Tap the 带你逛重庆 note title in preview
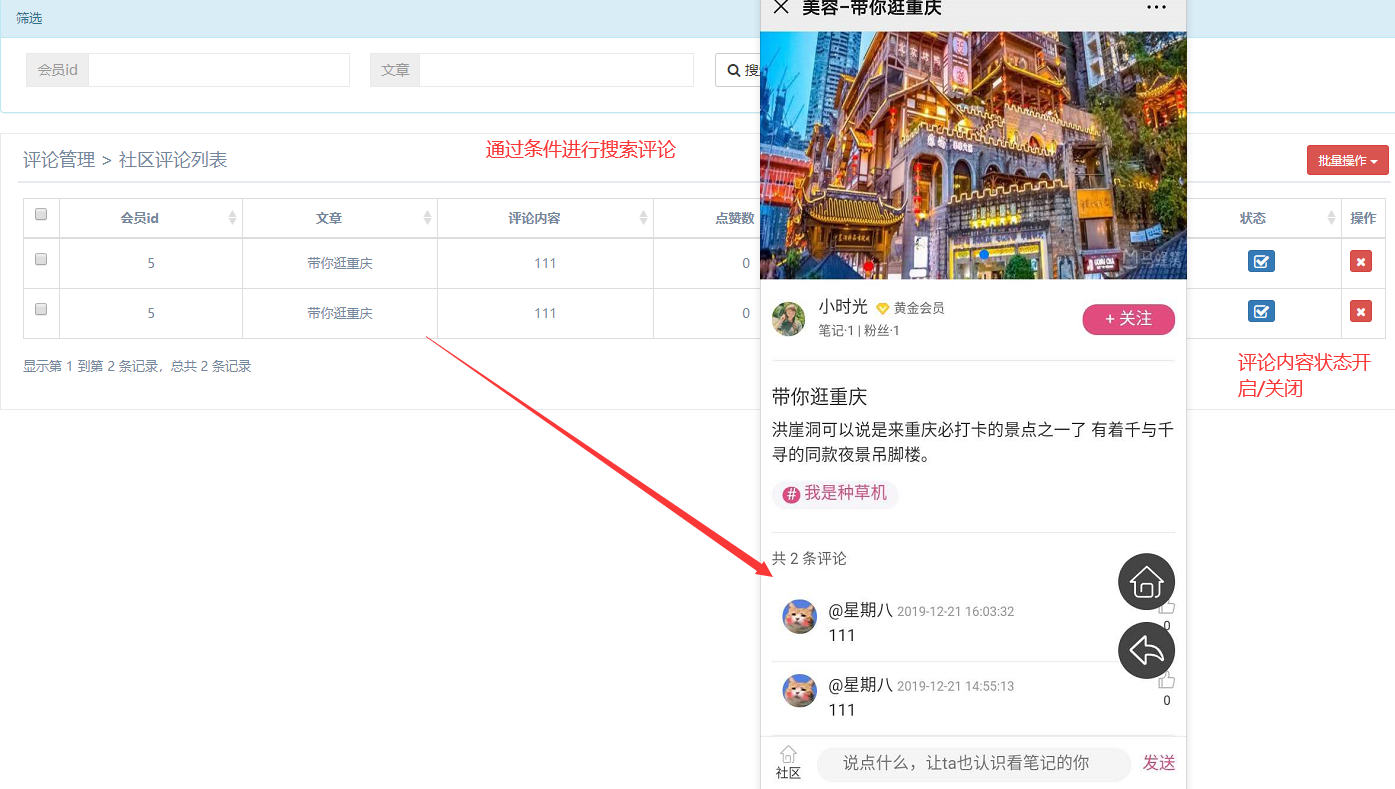 click(x=819, y=397)
